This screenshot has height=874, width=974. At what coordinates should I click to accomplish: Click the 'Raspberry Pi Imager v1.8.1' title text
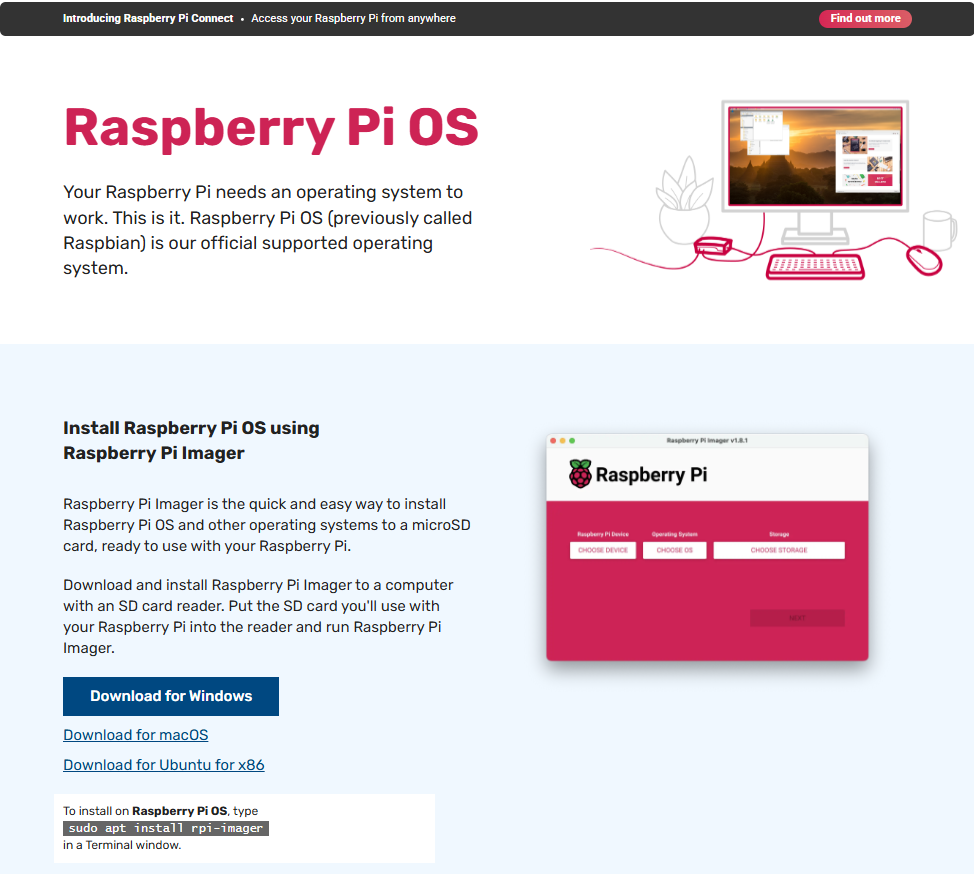coord(707,440)
